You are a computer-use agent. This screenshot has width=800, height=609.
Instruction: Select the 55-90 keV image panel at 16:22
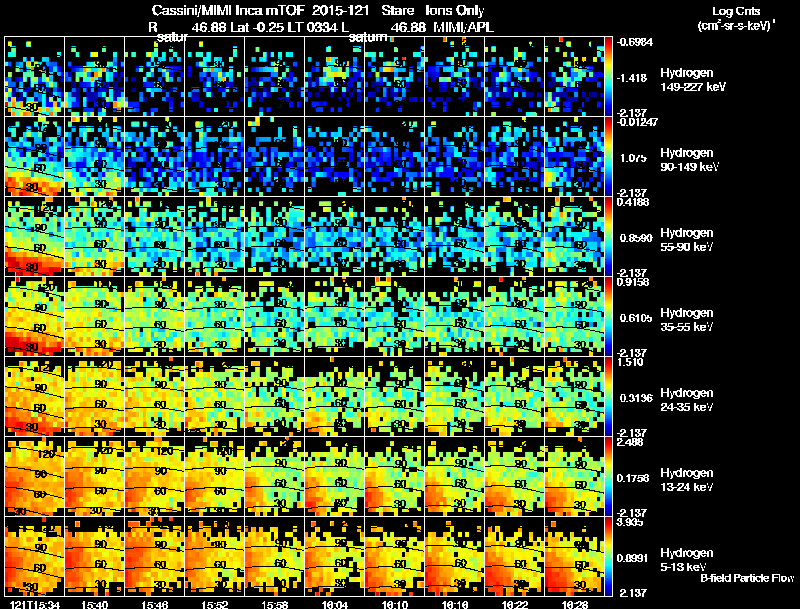(515, 237)
